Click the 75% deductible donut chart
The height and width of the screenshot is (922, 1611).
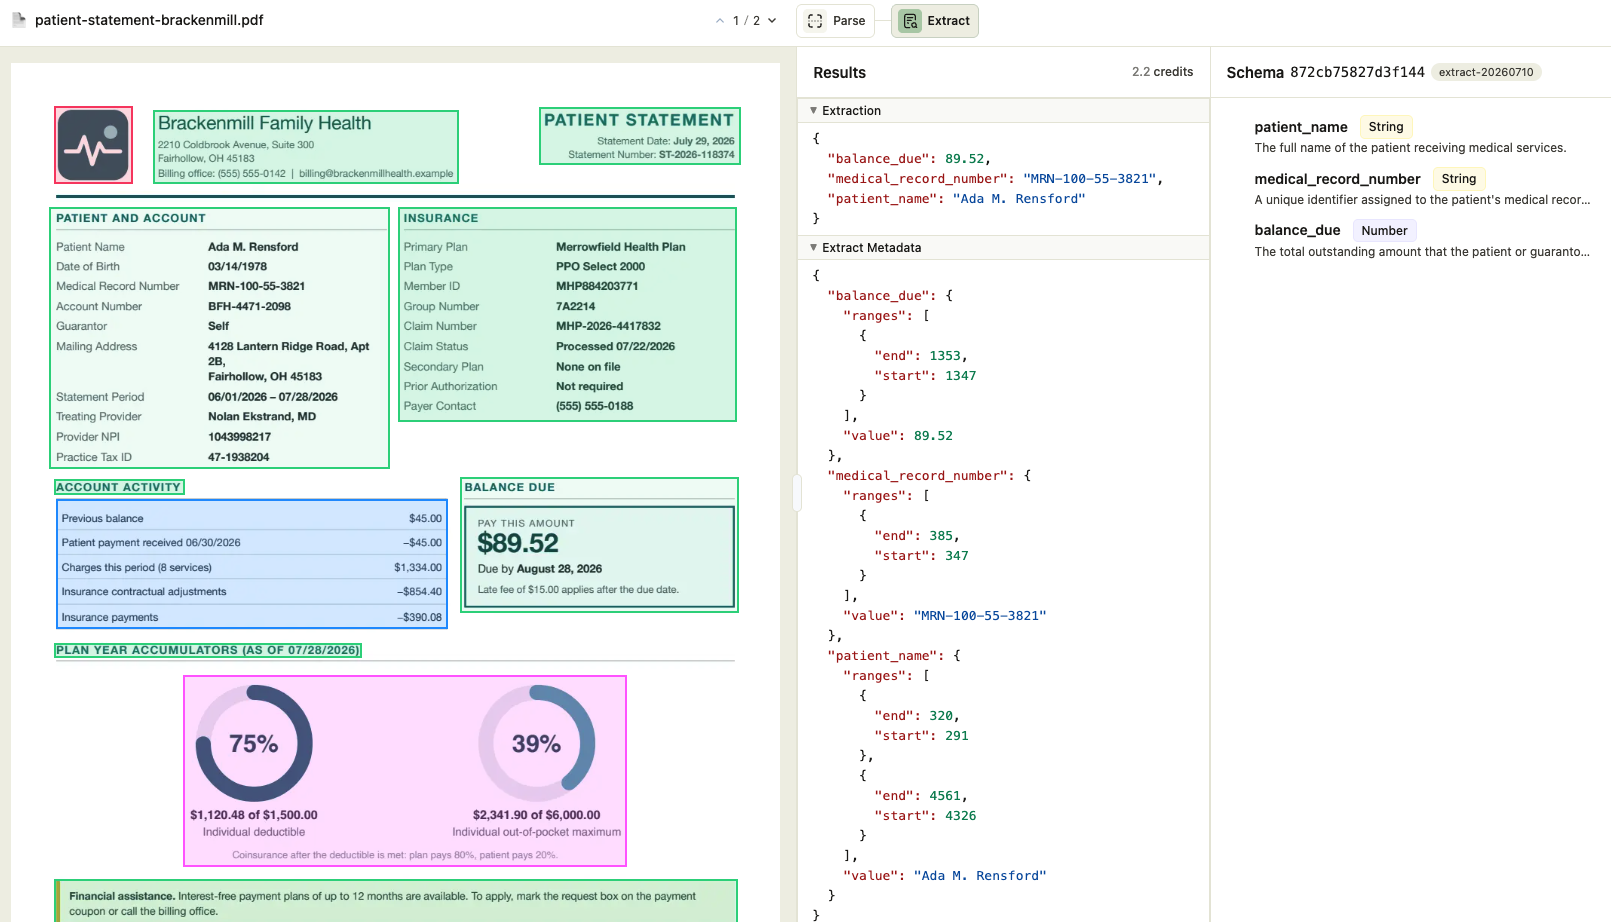(x=254, y=743)
